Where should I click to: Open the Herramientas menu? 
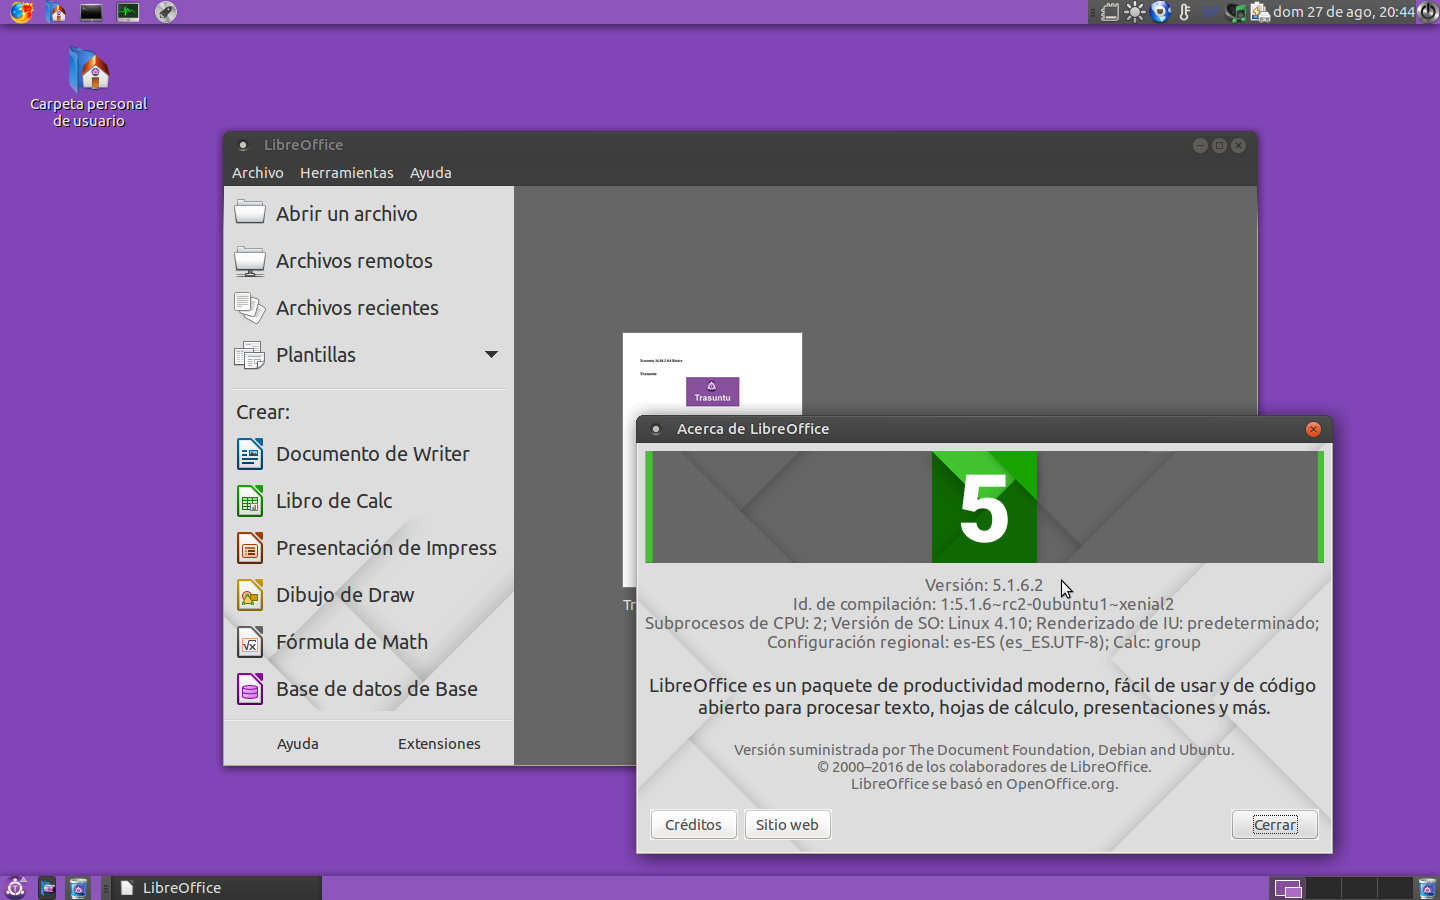[346, 172]
